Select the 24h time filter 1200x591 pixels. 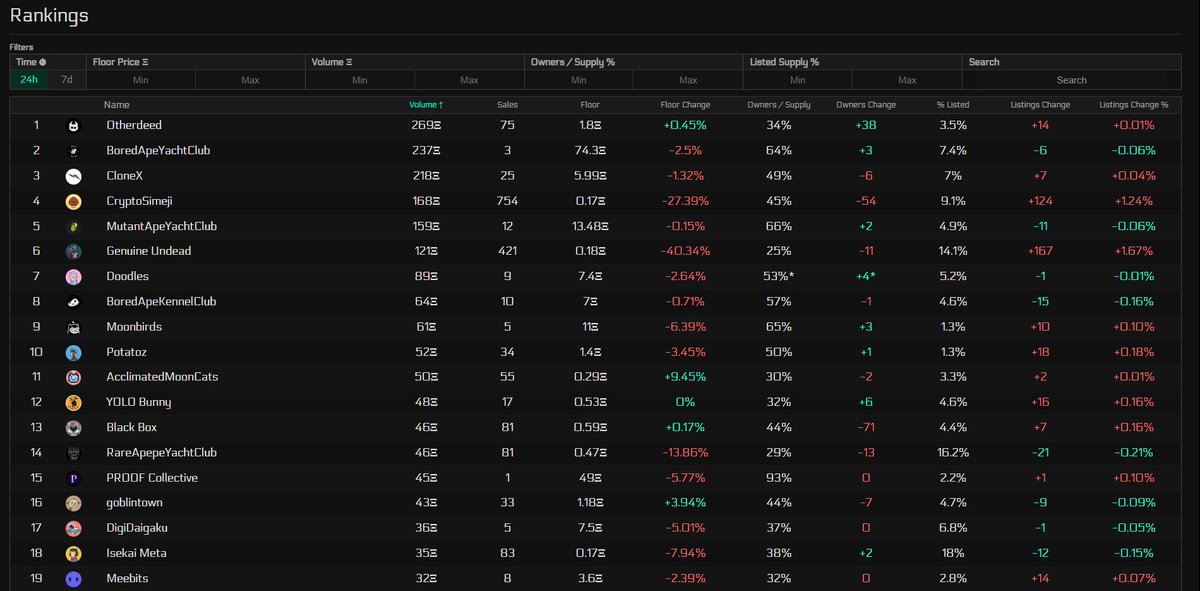point(28,79)
